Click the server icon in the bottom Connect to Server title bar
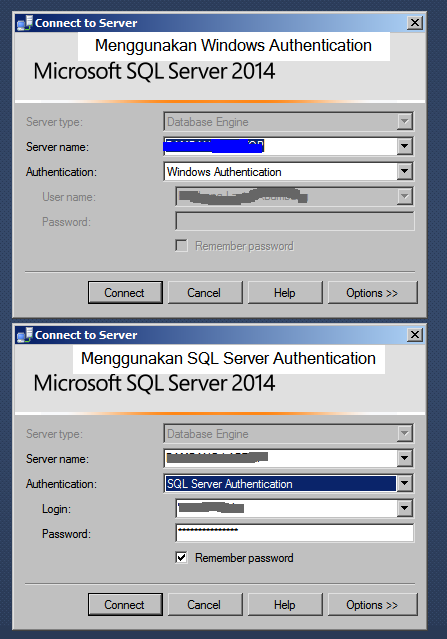The width and height of the screenshot is (447, 639). click(x=24, y=335)
